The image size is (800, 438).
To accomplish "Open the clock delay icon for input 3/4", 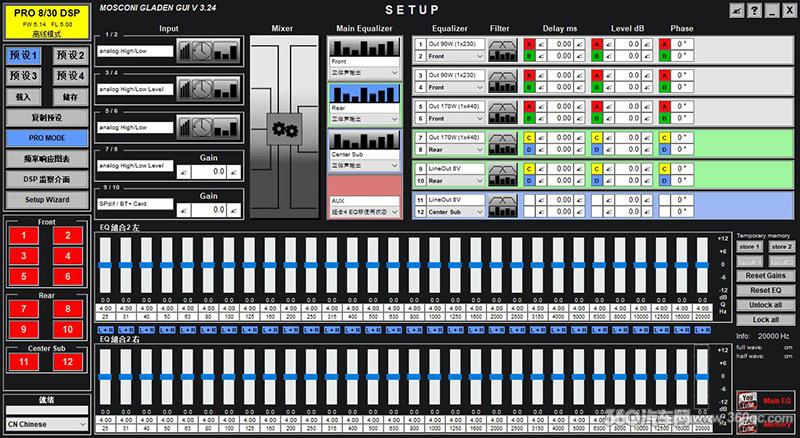I will tap(202, 89).
